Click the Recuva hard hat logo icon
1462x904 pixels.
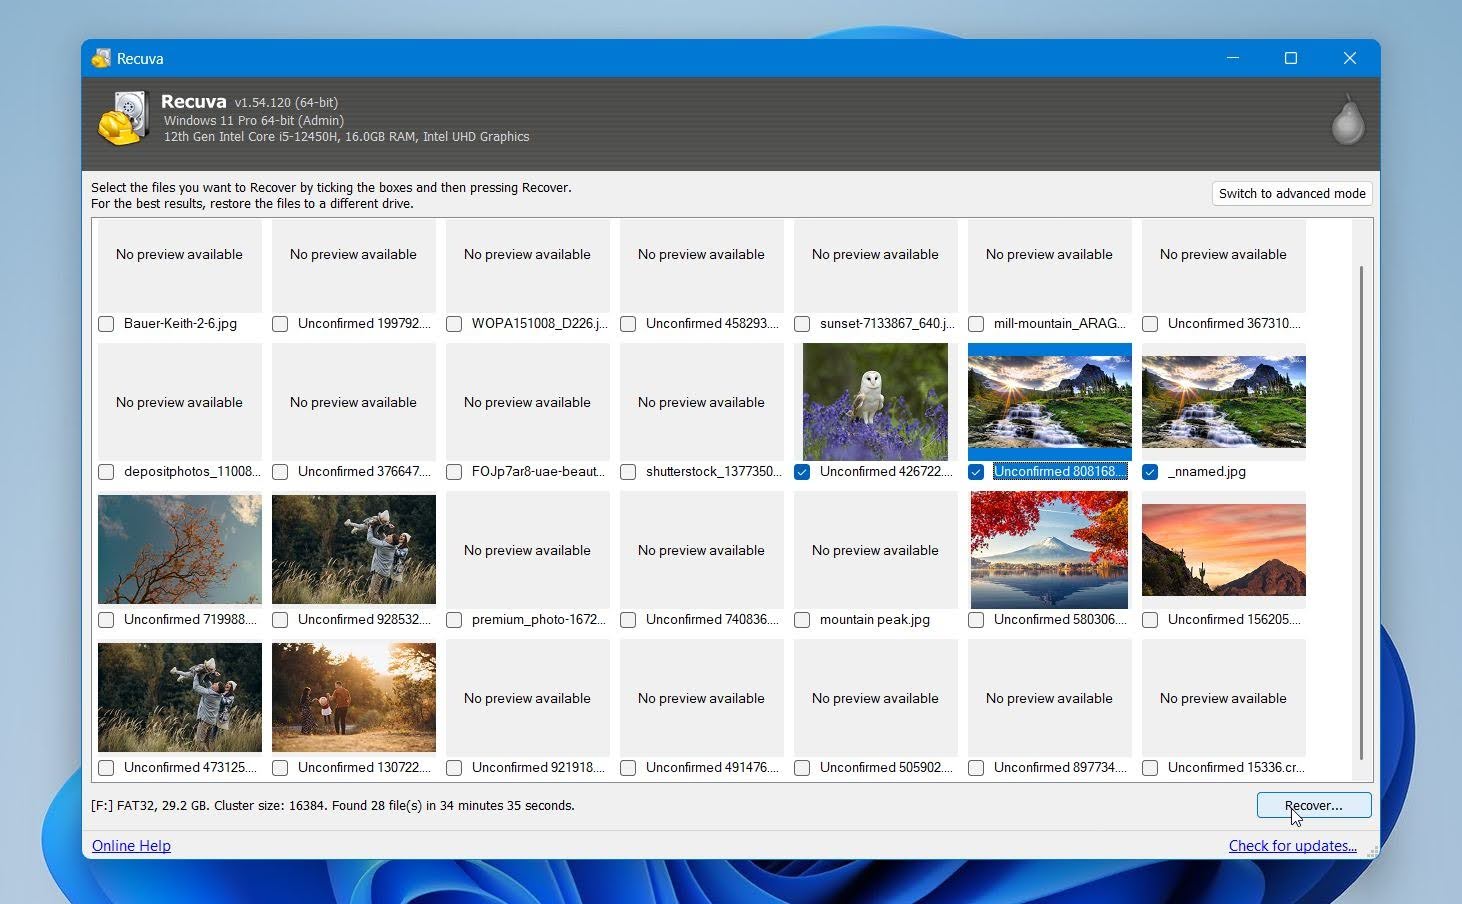(x=123, y=118)
